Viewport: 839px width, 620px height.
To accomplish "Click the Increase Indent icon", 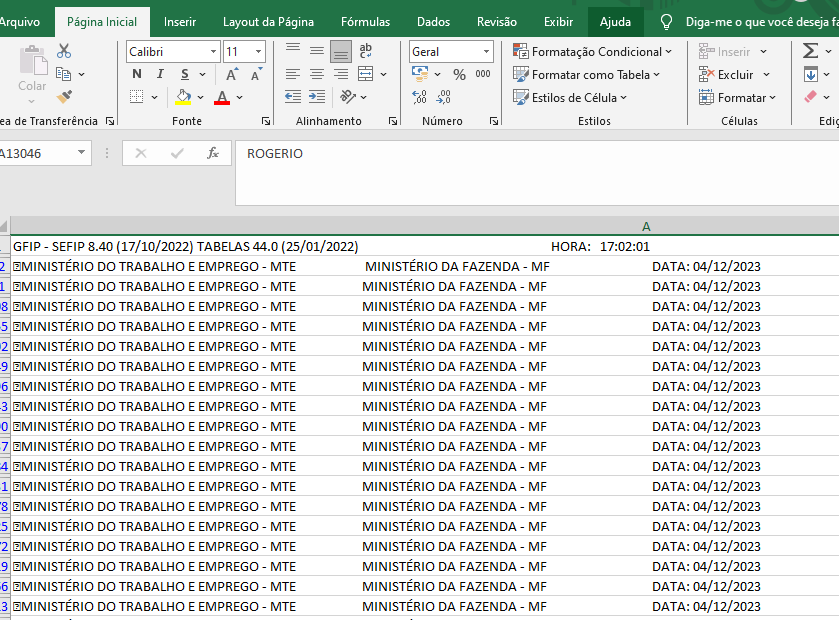I will click(317, 97).
